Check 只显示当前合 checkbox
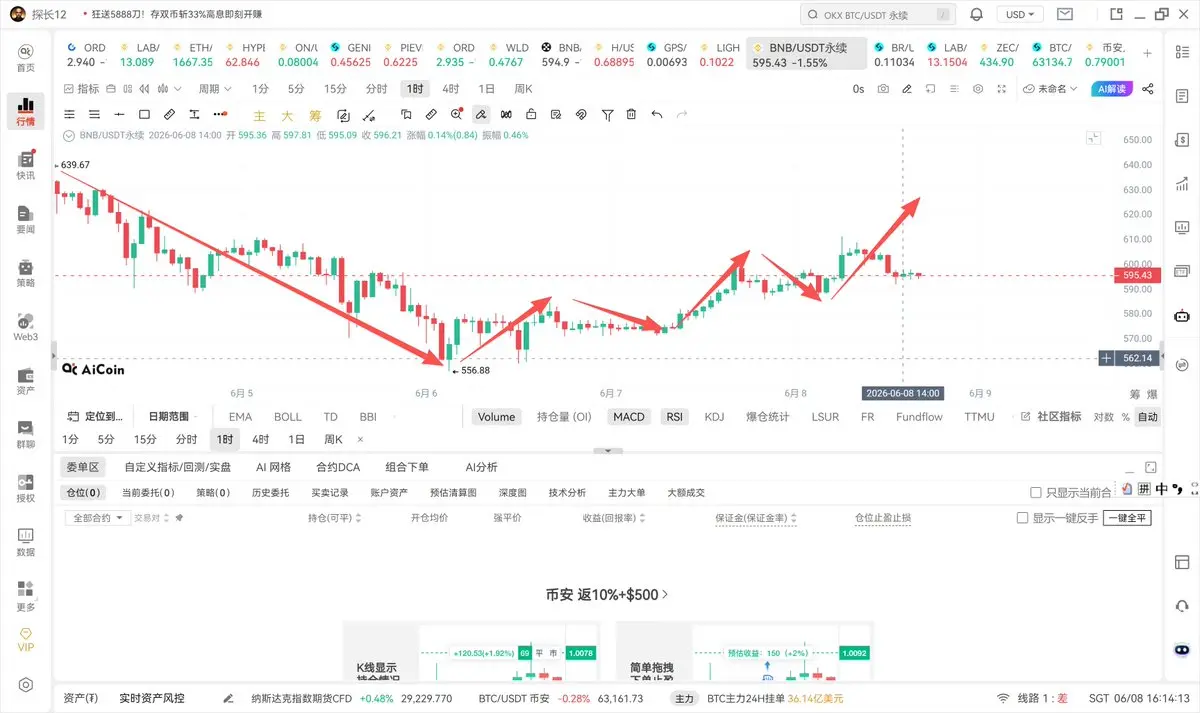This screenshot has width=1200, height=713. click(x=1036, y=493)
